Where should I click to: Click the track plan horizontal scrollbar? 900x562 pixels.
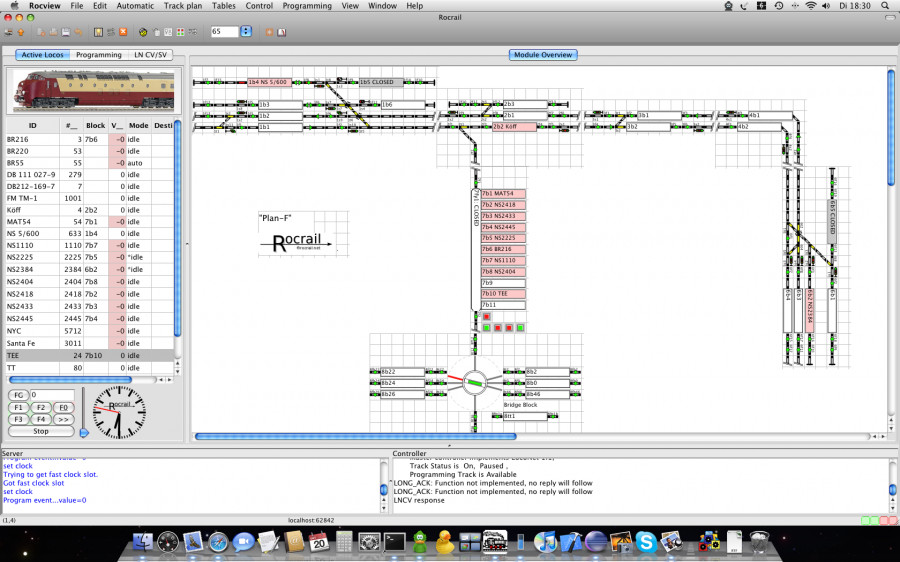click(x=356, y=436)
